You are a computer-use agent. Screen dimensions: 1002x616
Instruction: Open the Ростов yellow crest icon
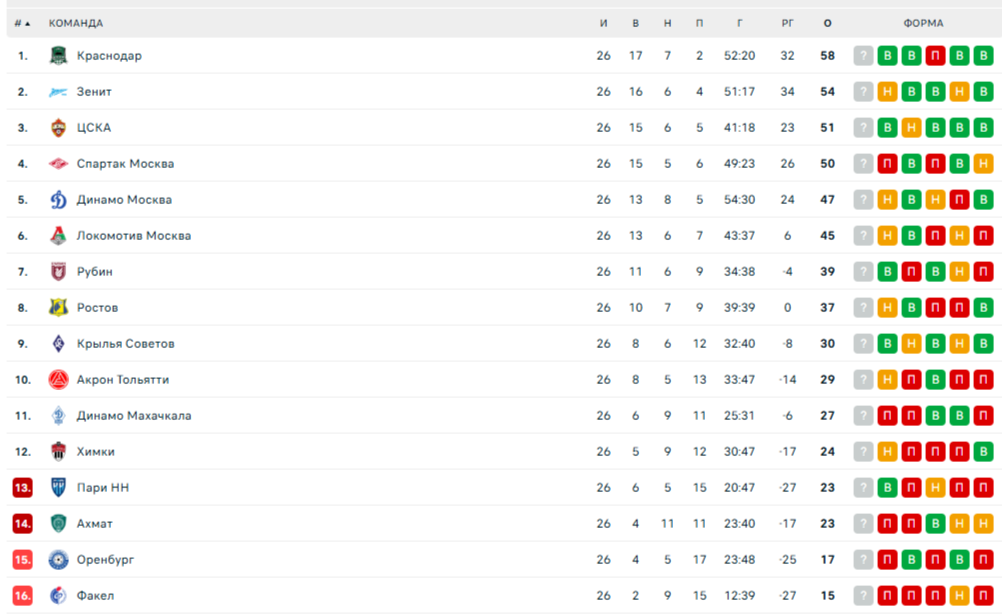[58, 308]
